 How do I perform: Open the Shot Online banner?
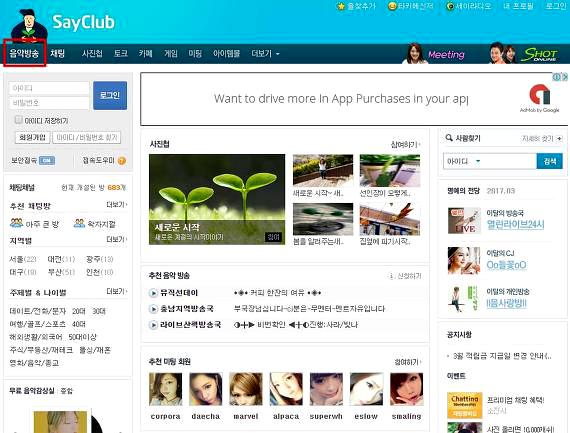click(x=524, y=53)
